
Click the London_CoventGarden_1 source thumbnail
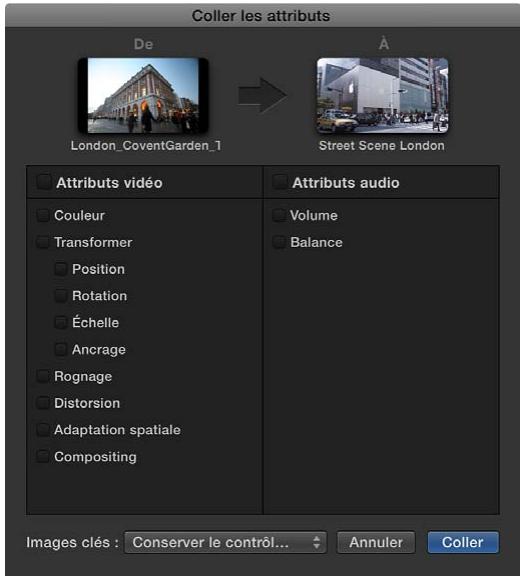[x=143, y=96]
